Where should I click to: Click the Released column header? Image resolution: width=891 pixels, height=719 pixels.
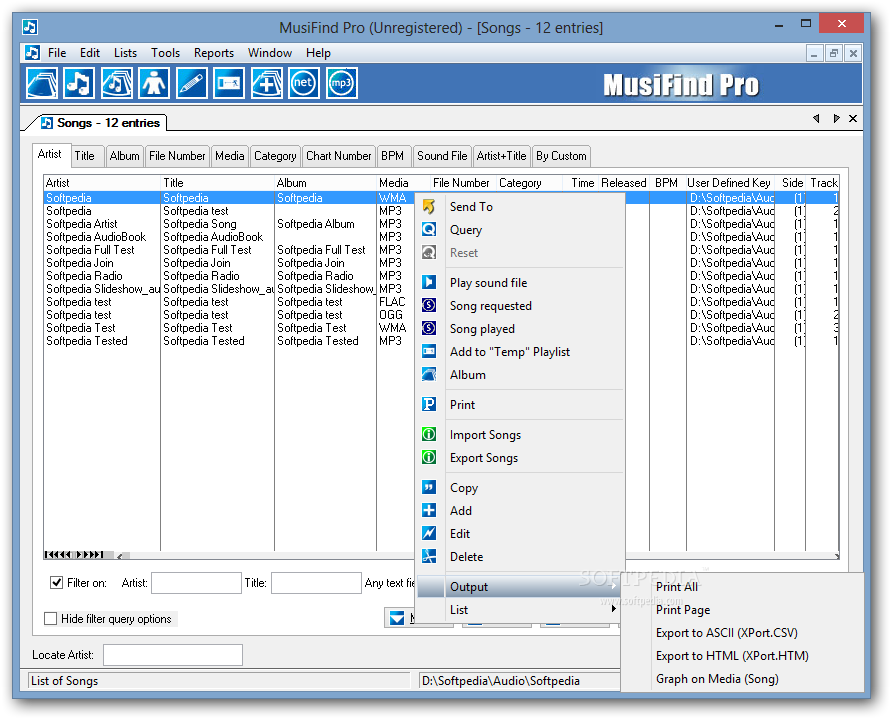pos(623,183)
